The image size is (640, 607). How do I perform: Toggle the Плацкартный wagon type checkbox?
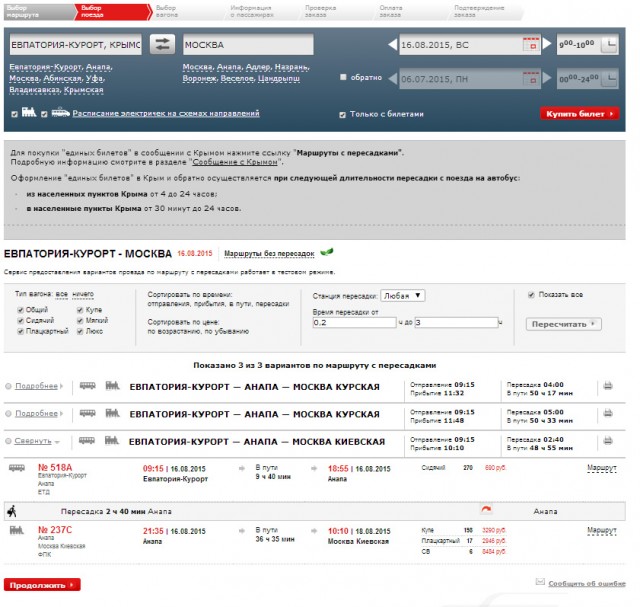coord(20,330)
